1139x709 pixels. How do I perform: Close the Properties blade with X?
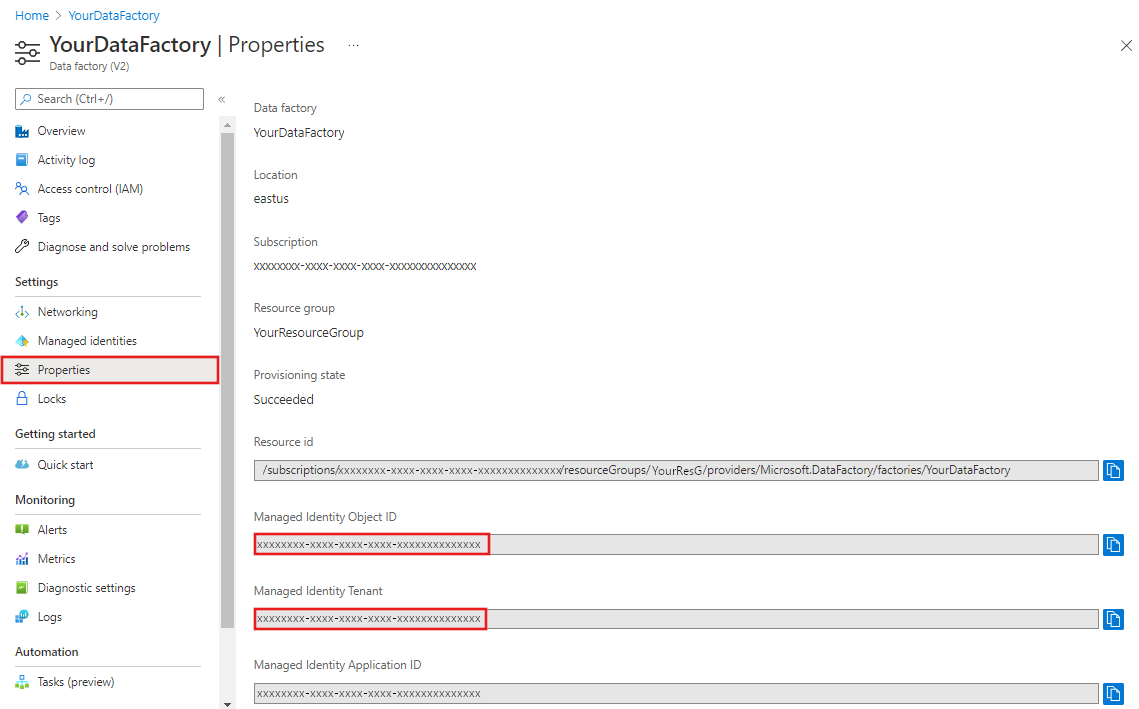pos(1126,46)
